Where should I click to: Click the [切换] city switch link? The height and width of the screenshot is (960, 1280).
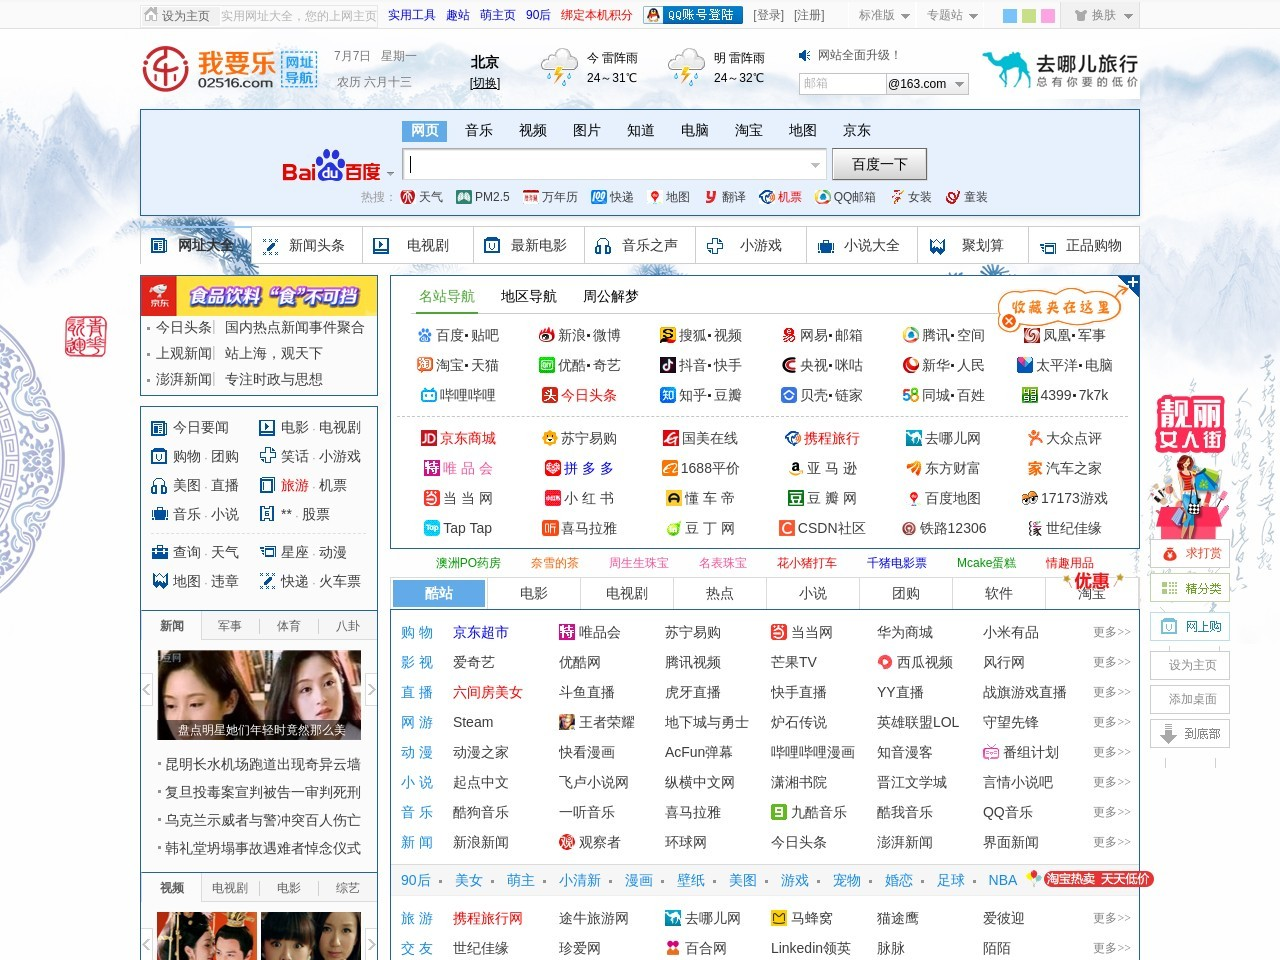point(485,83)
